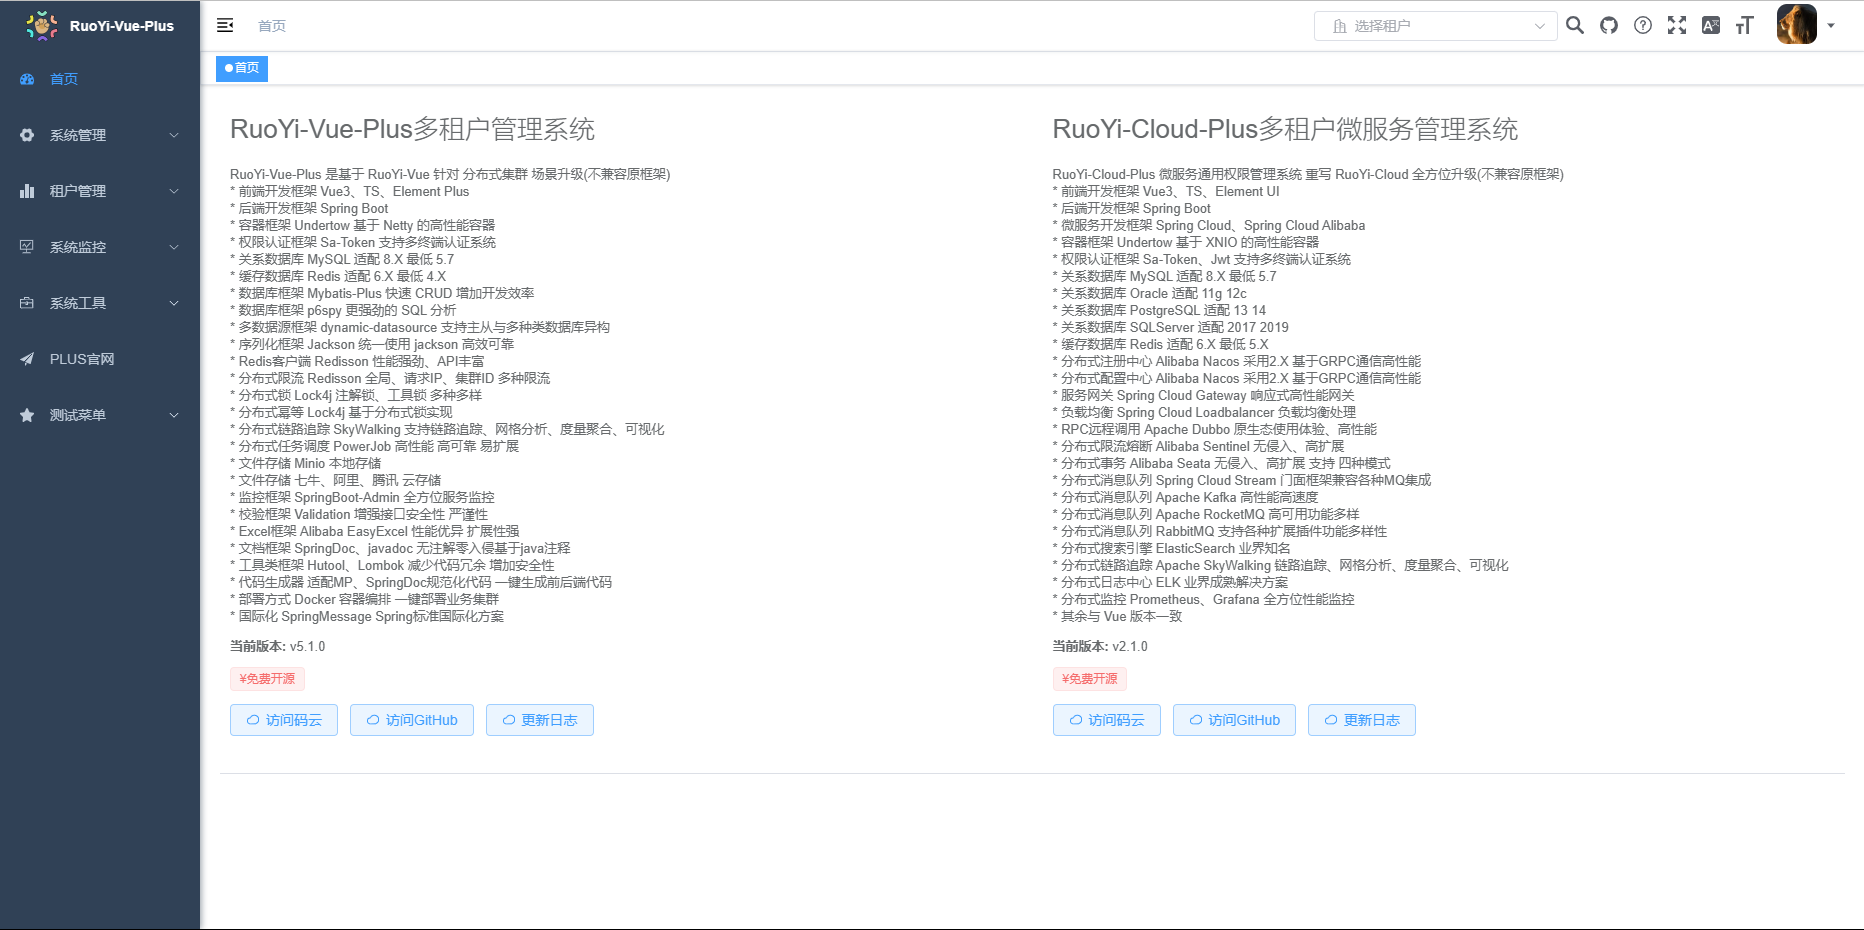The image size is (1864, 930).
Task: Click the ¥免费开源 tag under v2.1.0
Action: pyautogui.click(x=1090, y=679)
